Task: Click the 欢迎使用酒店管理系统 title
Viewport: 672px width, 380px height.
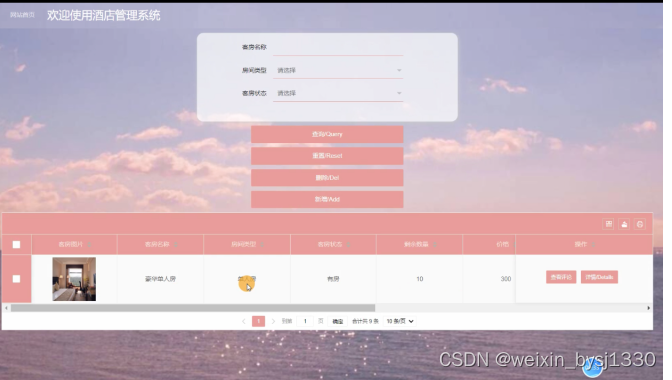Action: [104, 15]
